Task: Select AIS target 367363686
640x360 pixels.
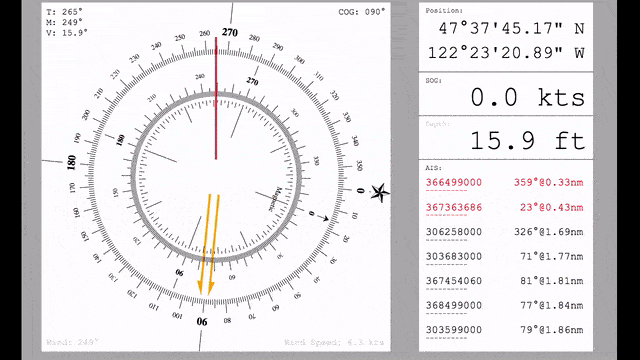Action: pyautogui.click(x=504, y=207)
